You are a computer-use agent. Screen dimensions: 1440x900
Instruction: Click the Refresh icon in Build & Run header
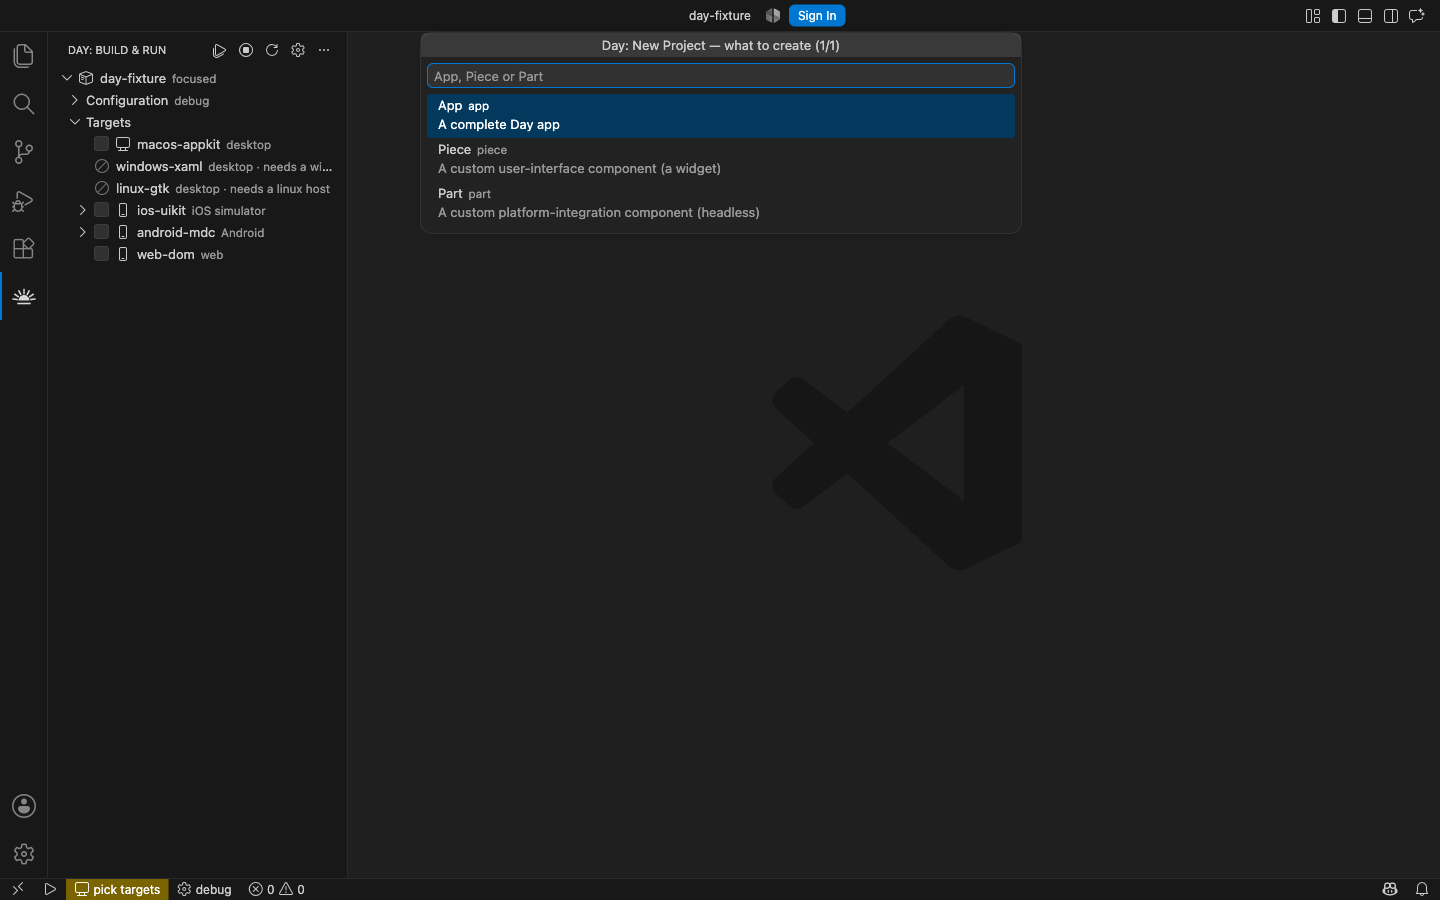point(272,50)
